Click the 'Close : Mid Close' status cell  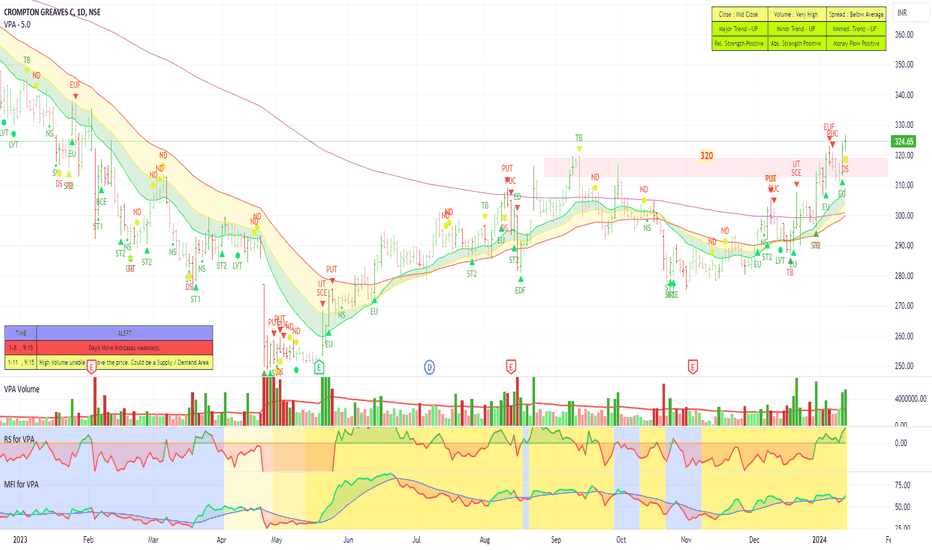739,14
